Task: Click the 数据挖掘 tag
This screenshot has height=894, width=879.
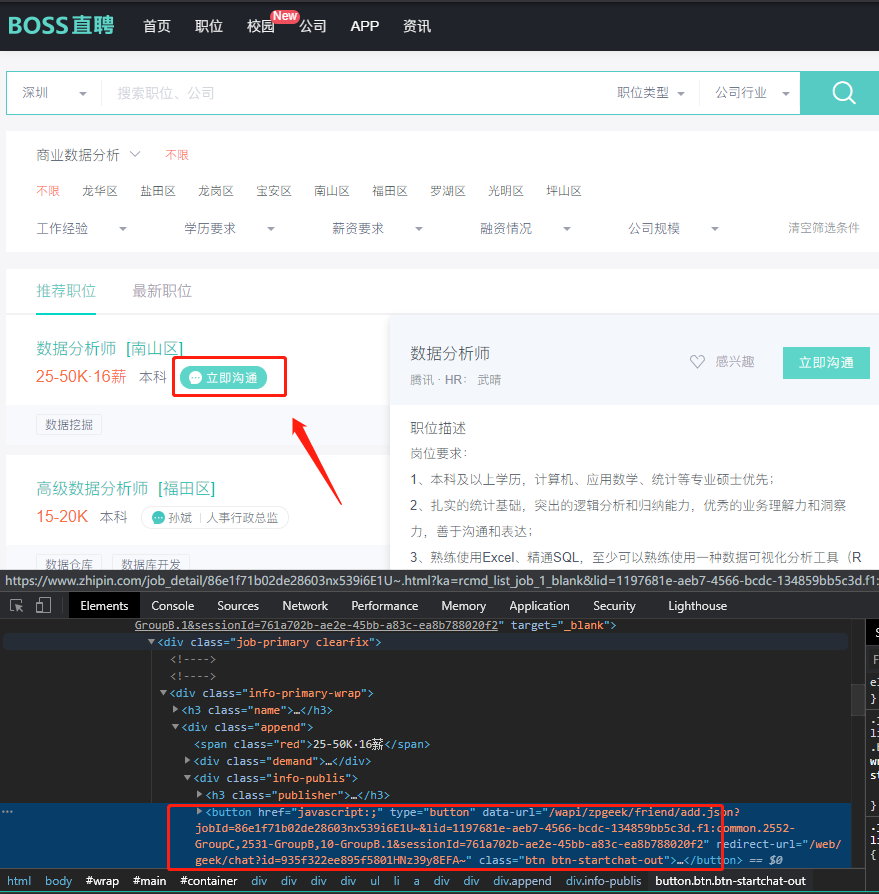Action: pyautogui.click(x=69, y=425)
